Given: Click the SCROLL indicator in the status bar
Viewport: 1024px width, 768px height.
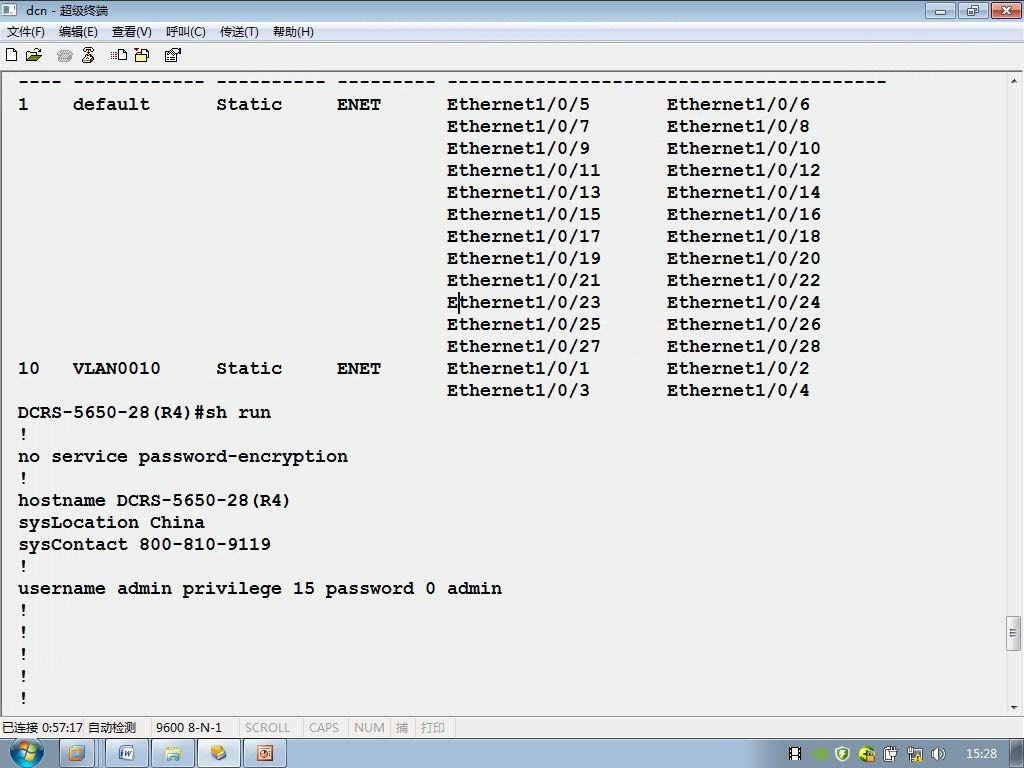Looking at the screenshot, I should click(267, 728).
